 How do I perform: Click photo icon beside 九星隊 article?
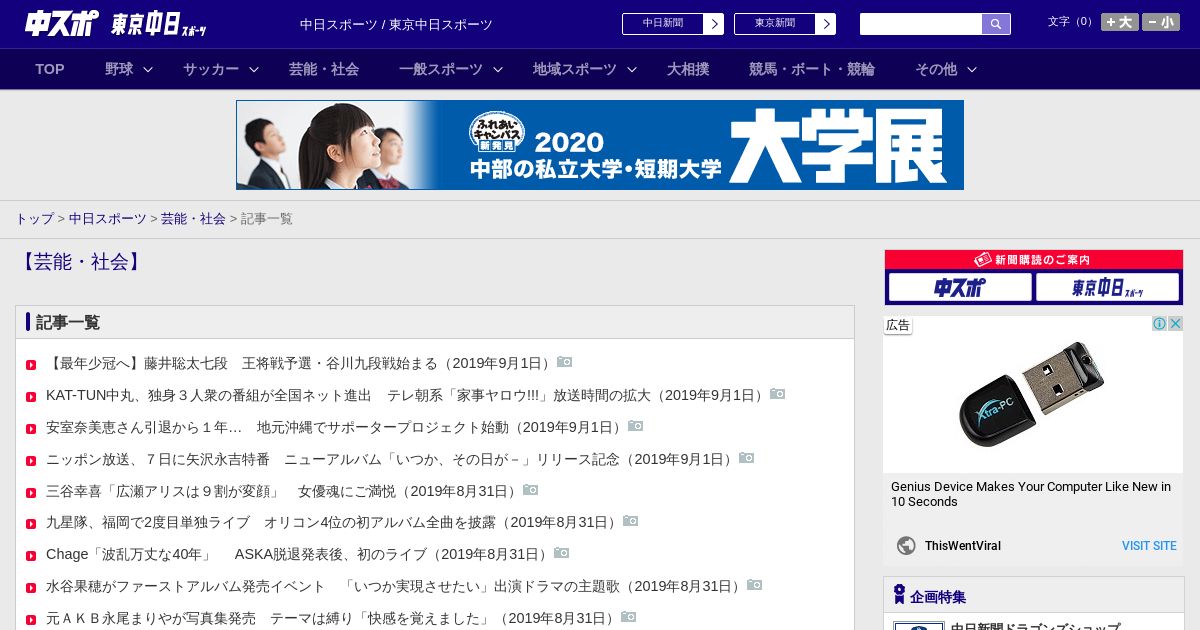[631, 521]
